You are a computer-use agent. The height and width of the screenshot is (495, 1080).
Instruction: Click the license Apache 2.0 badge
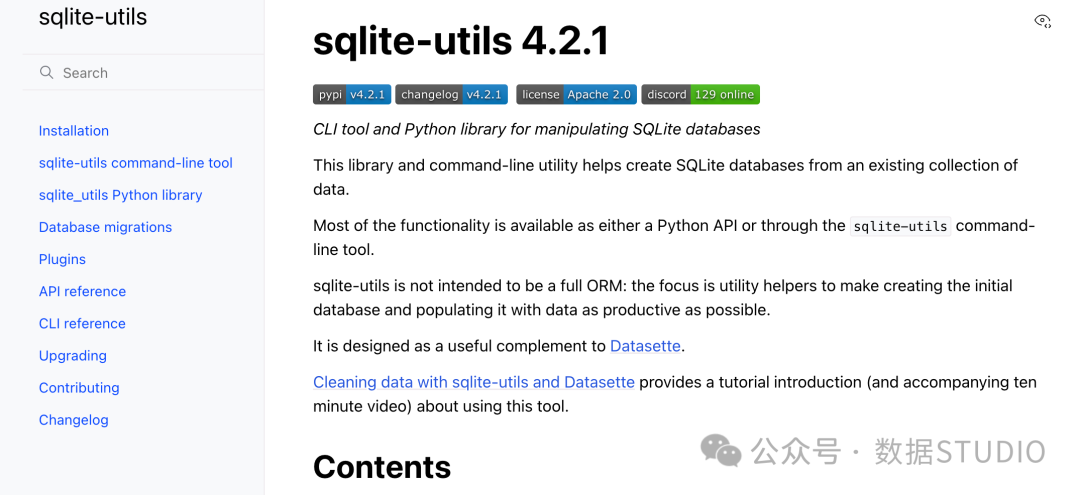tap(577, 94)
